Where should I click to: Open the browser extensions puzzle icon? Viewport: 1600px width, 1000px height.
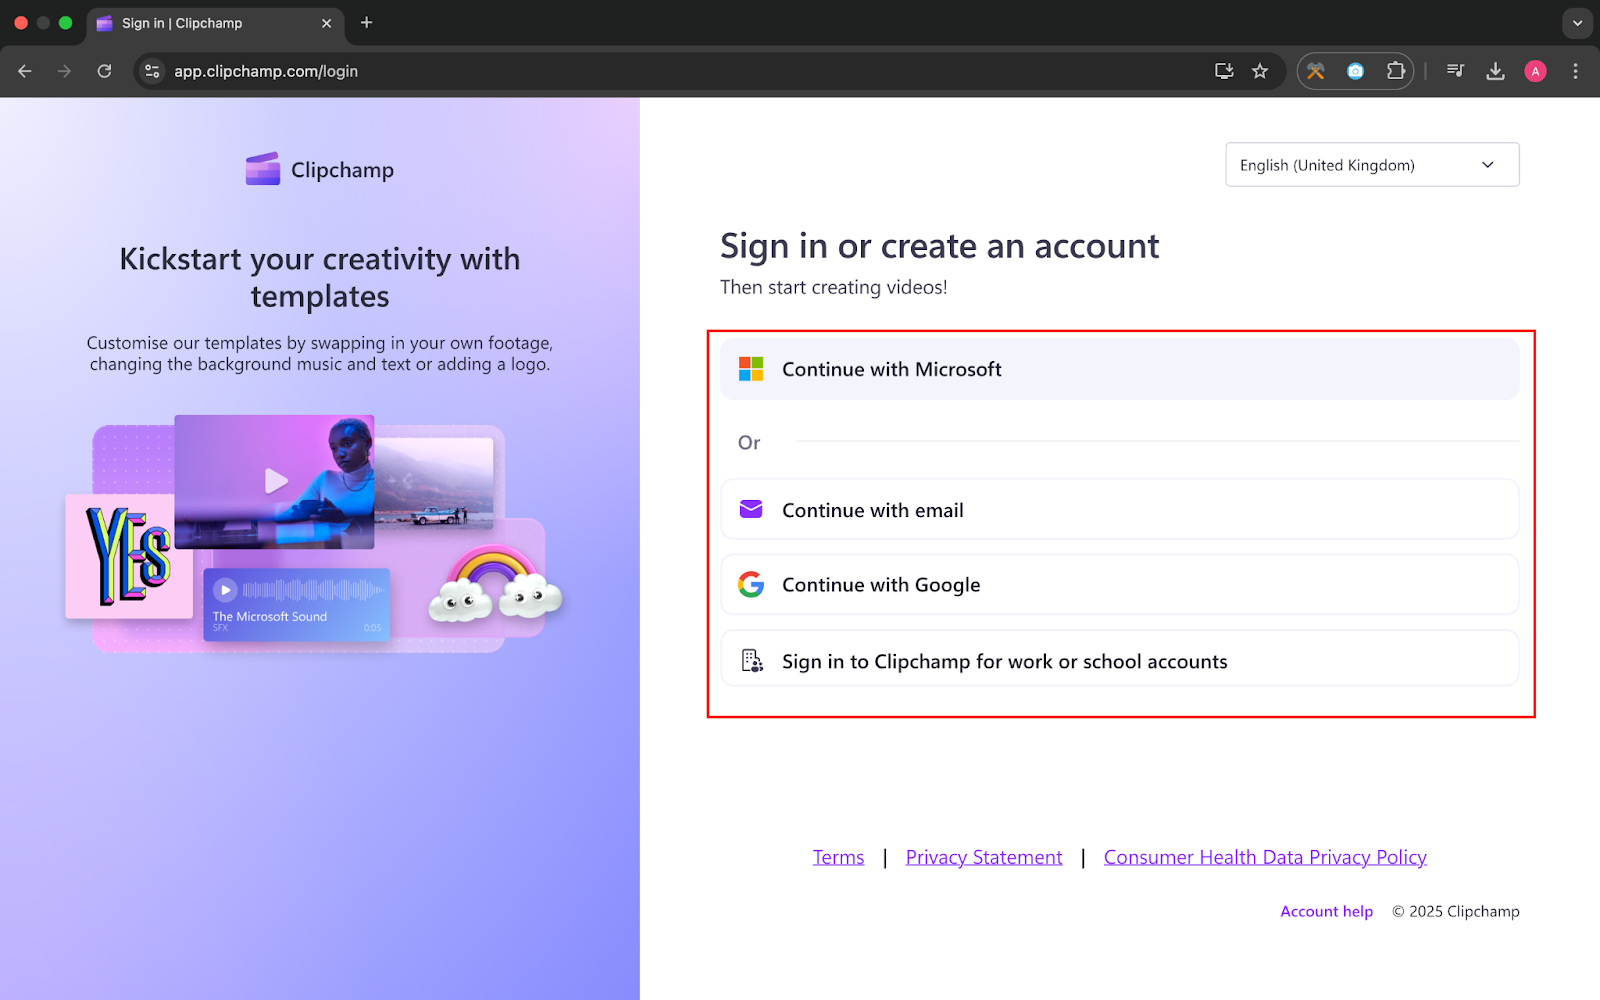(1395, 71)
